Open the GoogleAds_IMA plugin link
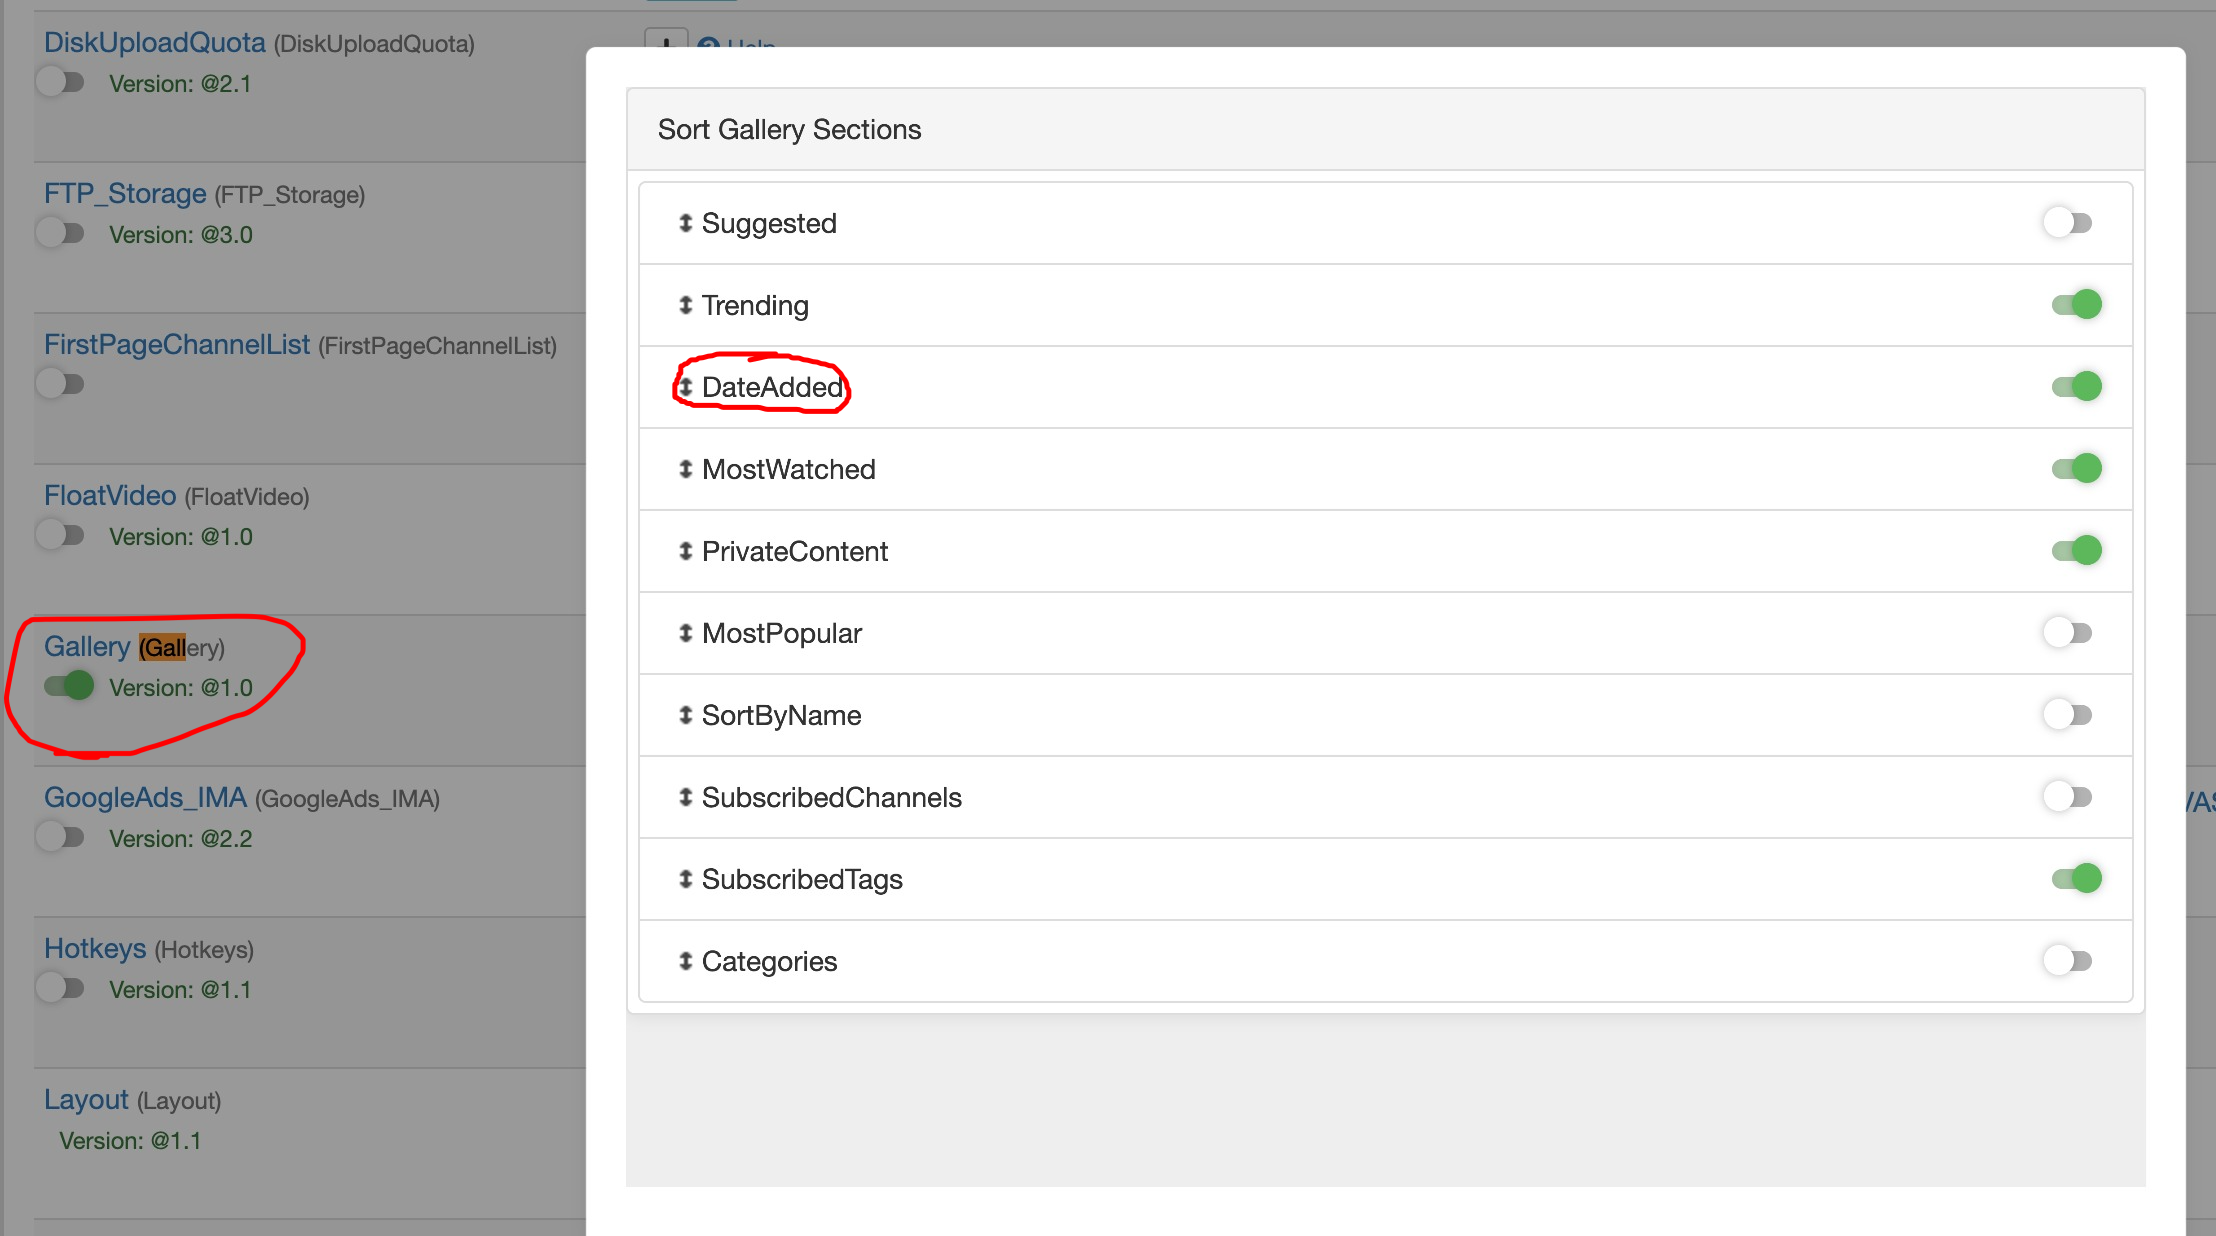The height and width of the screenshot is (1236, 2216). pos(145,798)
